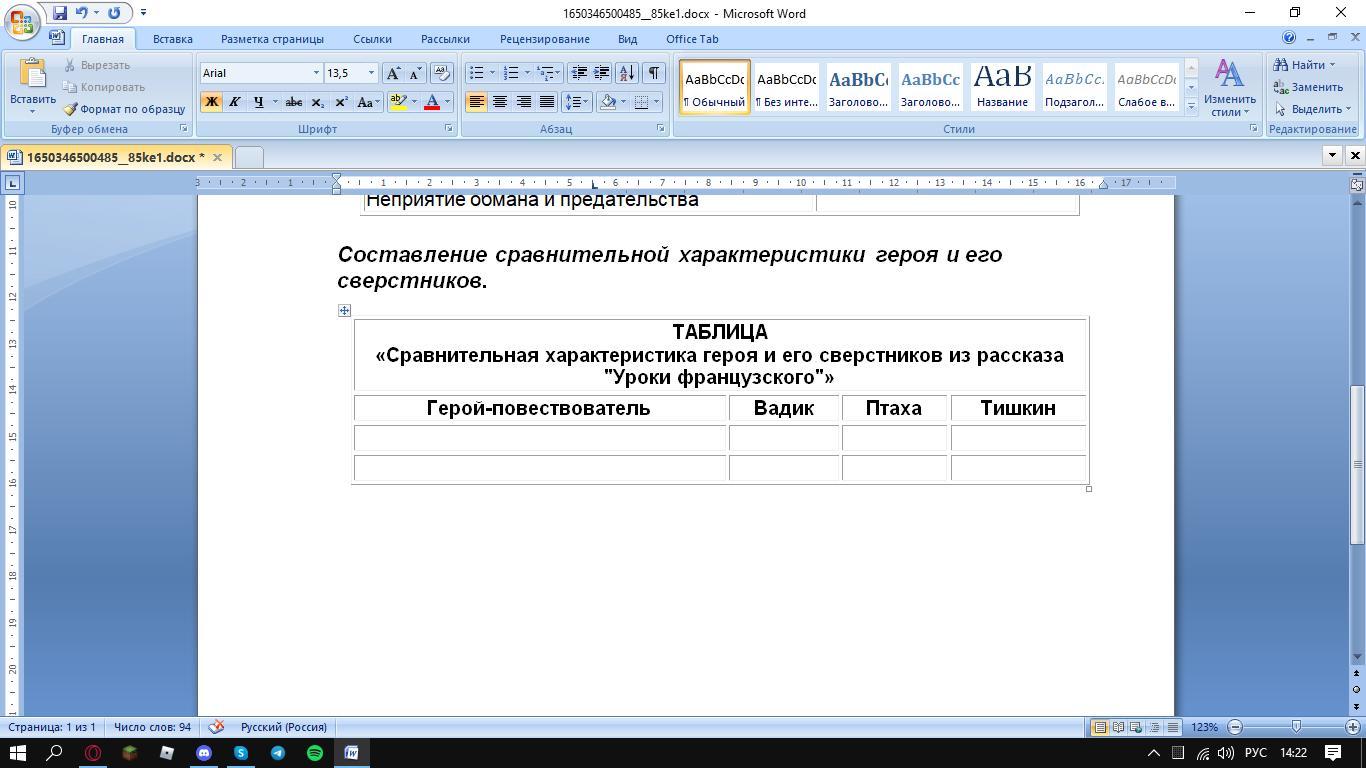Increase font size with grow font icon
The height and width of the screenshot is (768, 1366).
click(x=393, y=73)
